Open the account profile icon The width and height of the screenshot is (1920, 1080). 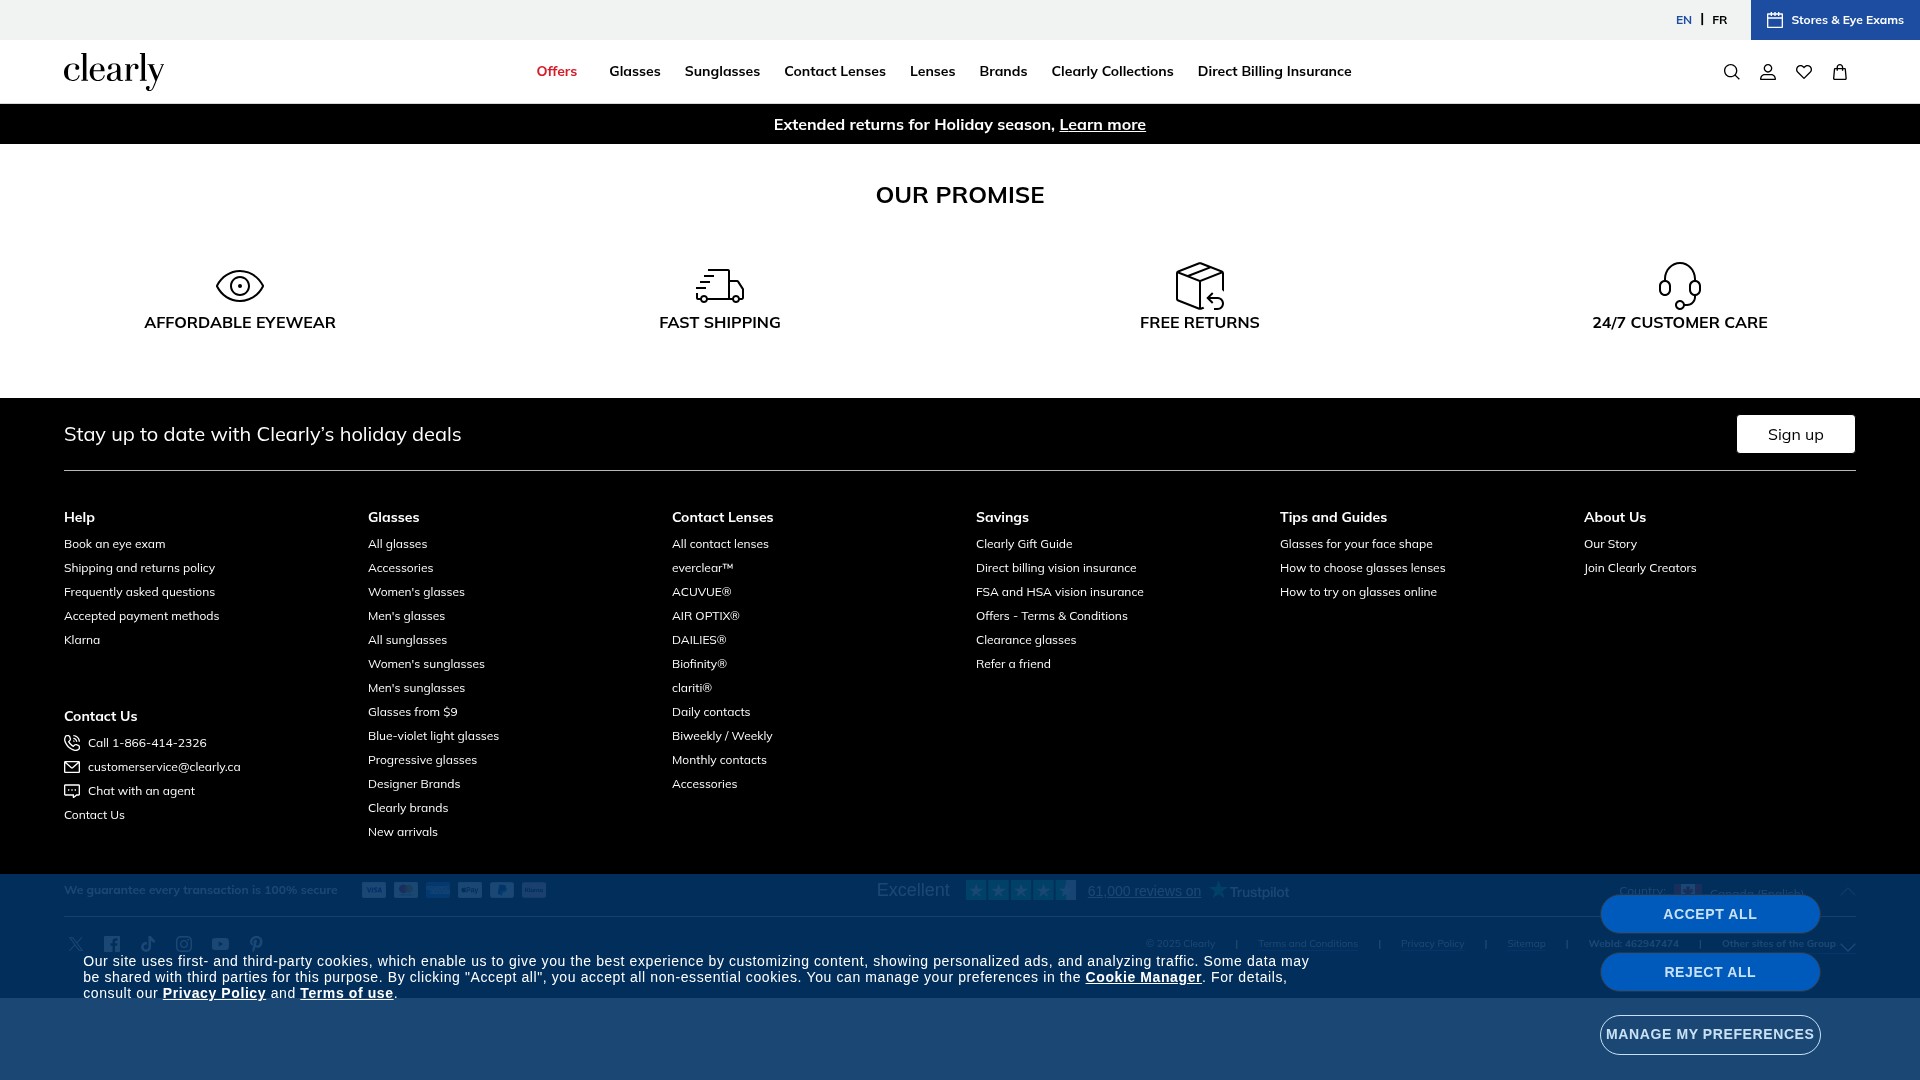1768,72
